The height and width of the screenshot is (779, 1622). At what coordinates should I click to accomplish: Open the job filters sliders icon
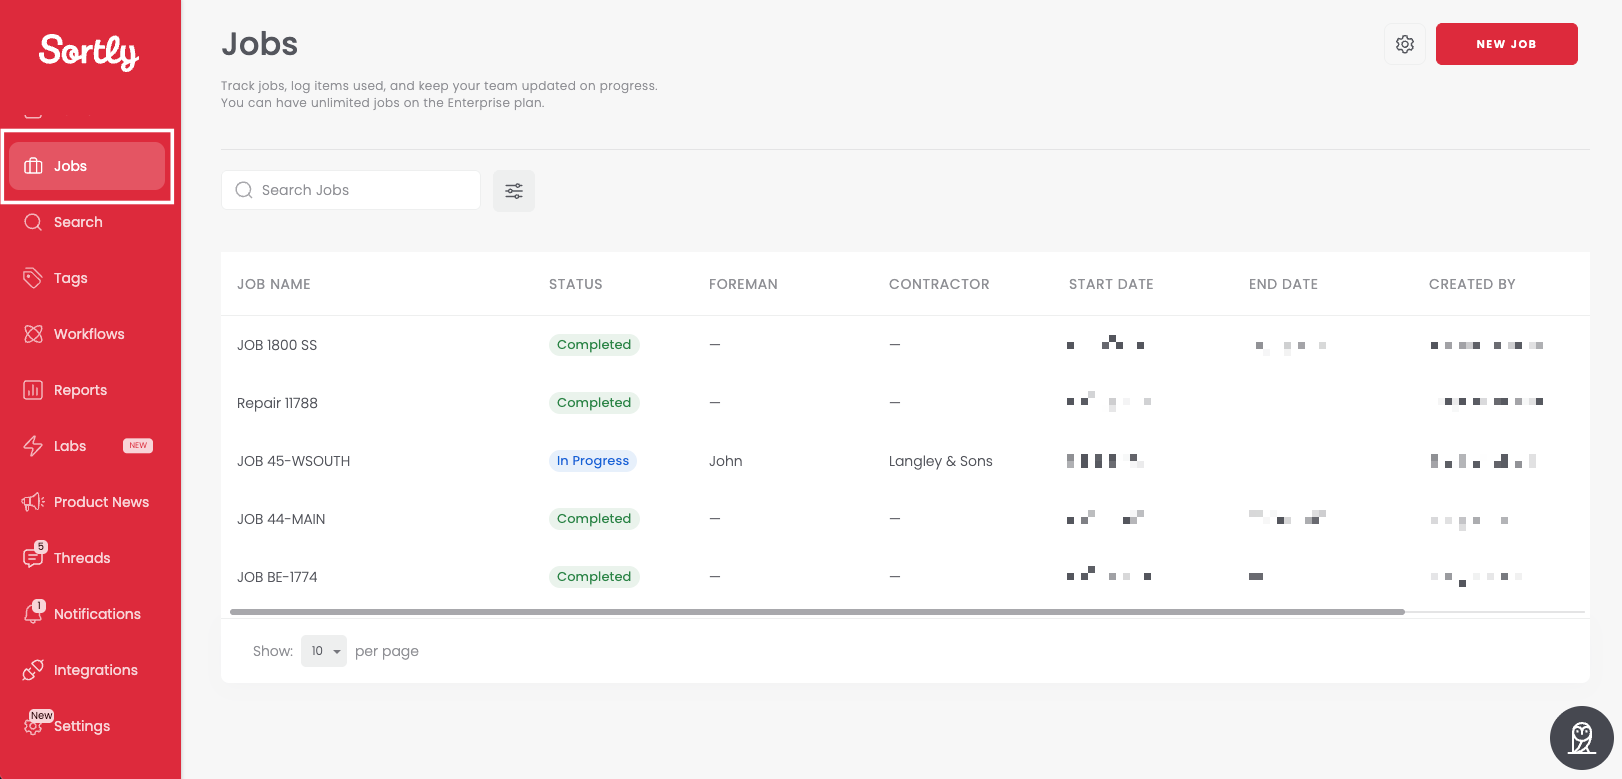pos(514,191)
